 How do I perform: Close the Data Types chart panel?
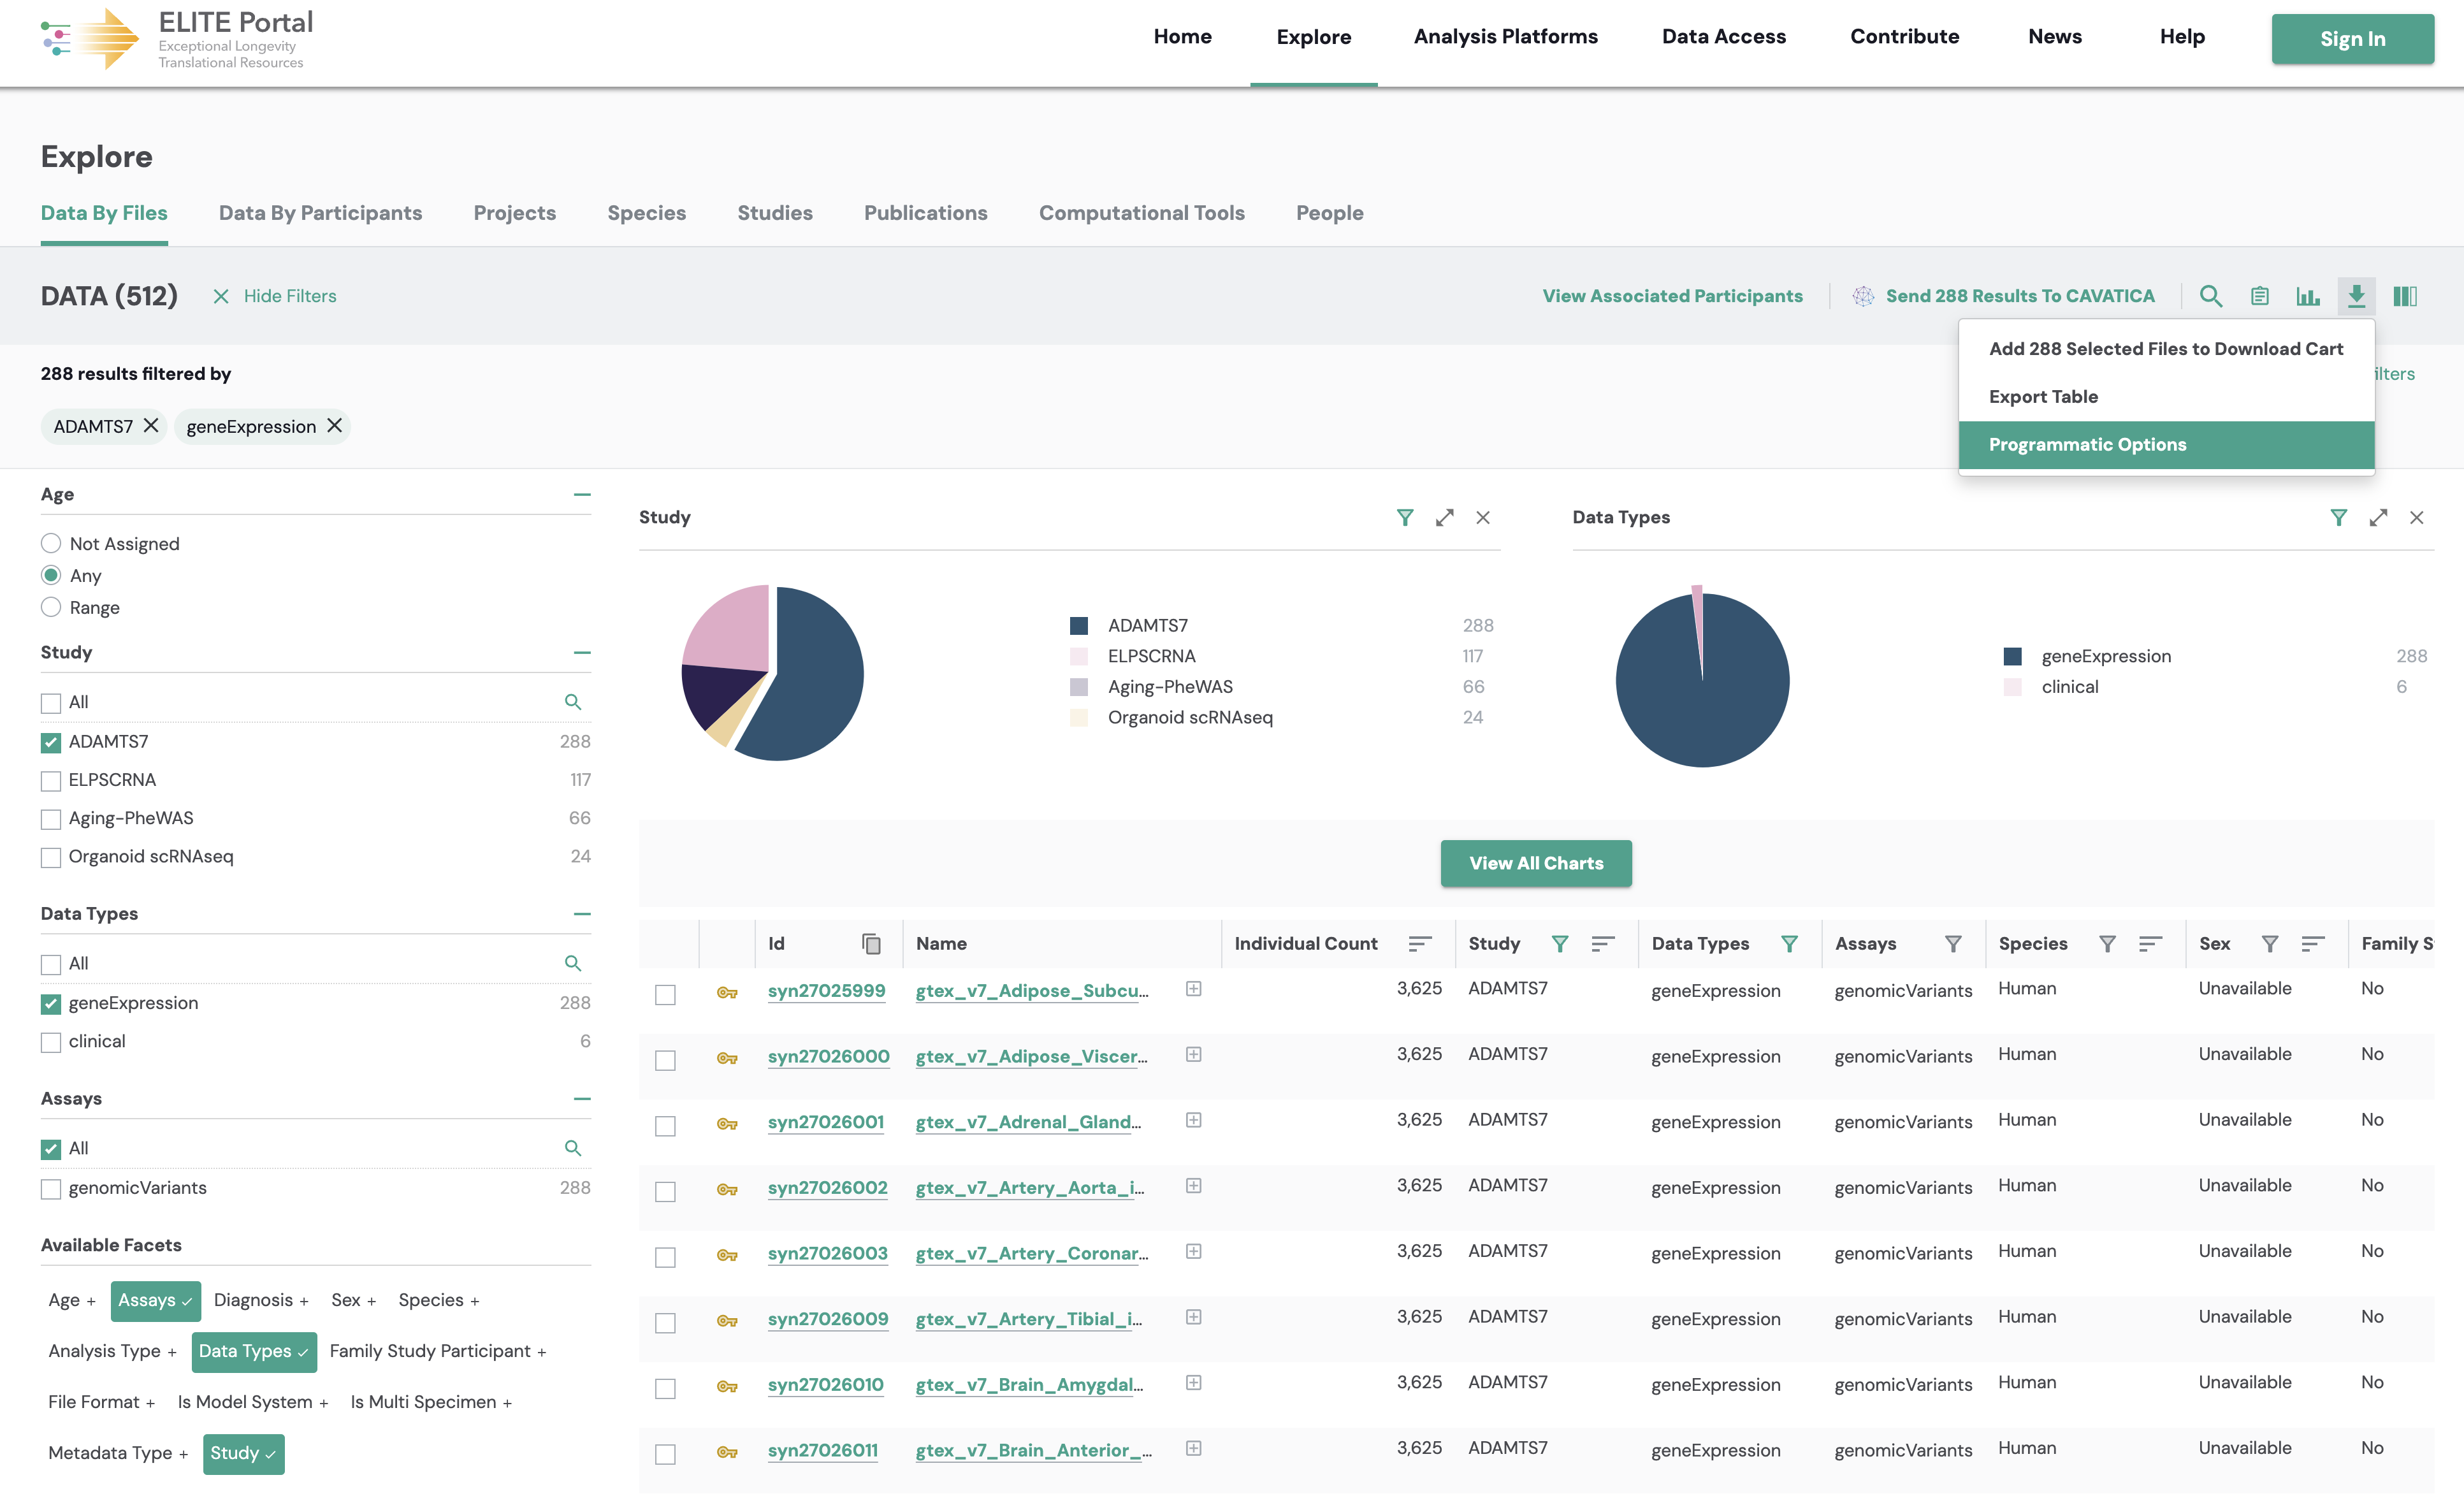(x=2417, y=517)
